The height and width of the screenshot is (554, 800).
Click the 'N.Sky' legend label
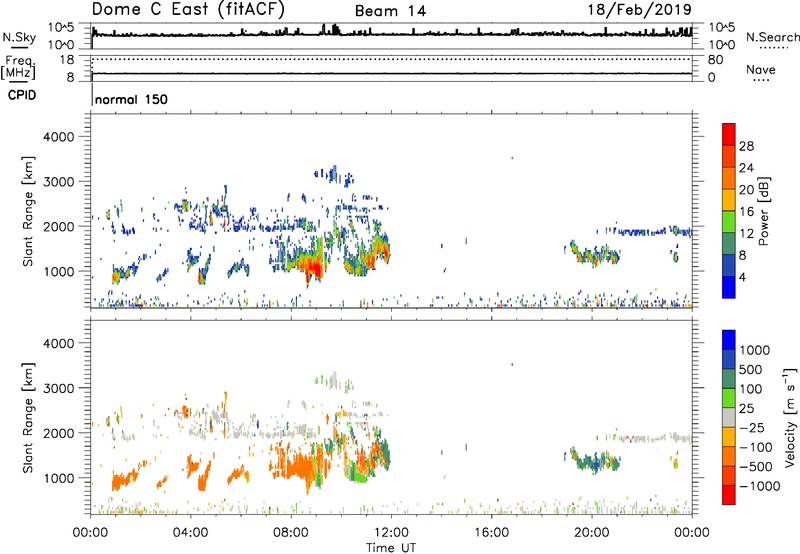19,37
